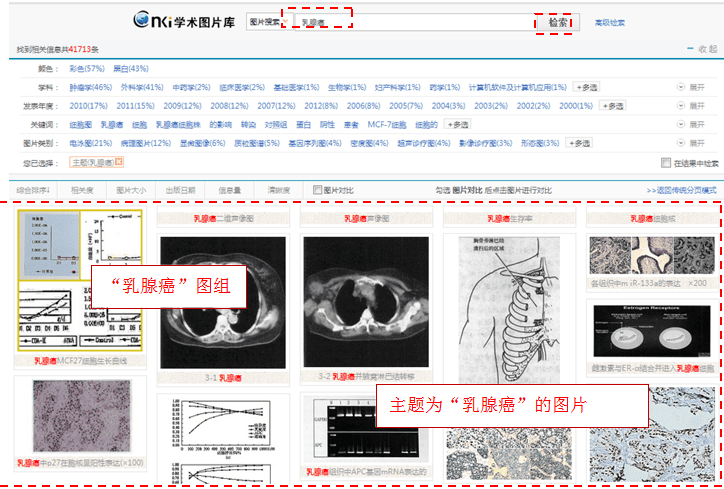
Task: Click 返回传统分页模式 link
Action: click(682, 190)
